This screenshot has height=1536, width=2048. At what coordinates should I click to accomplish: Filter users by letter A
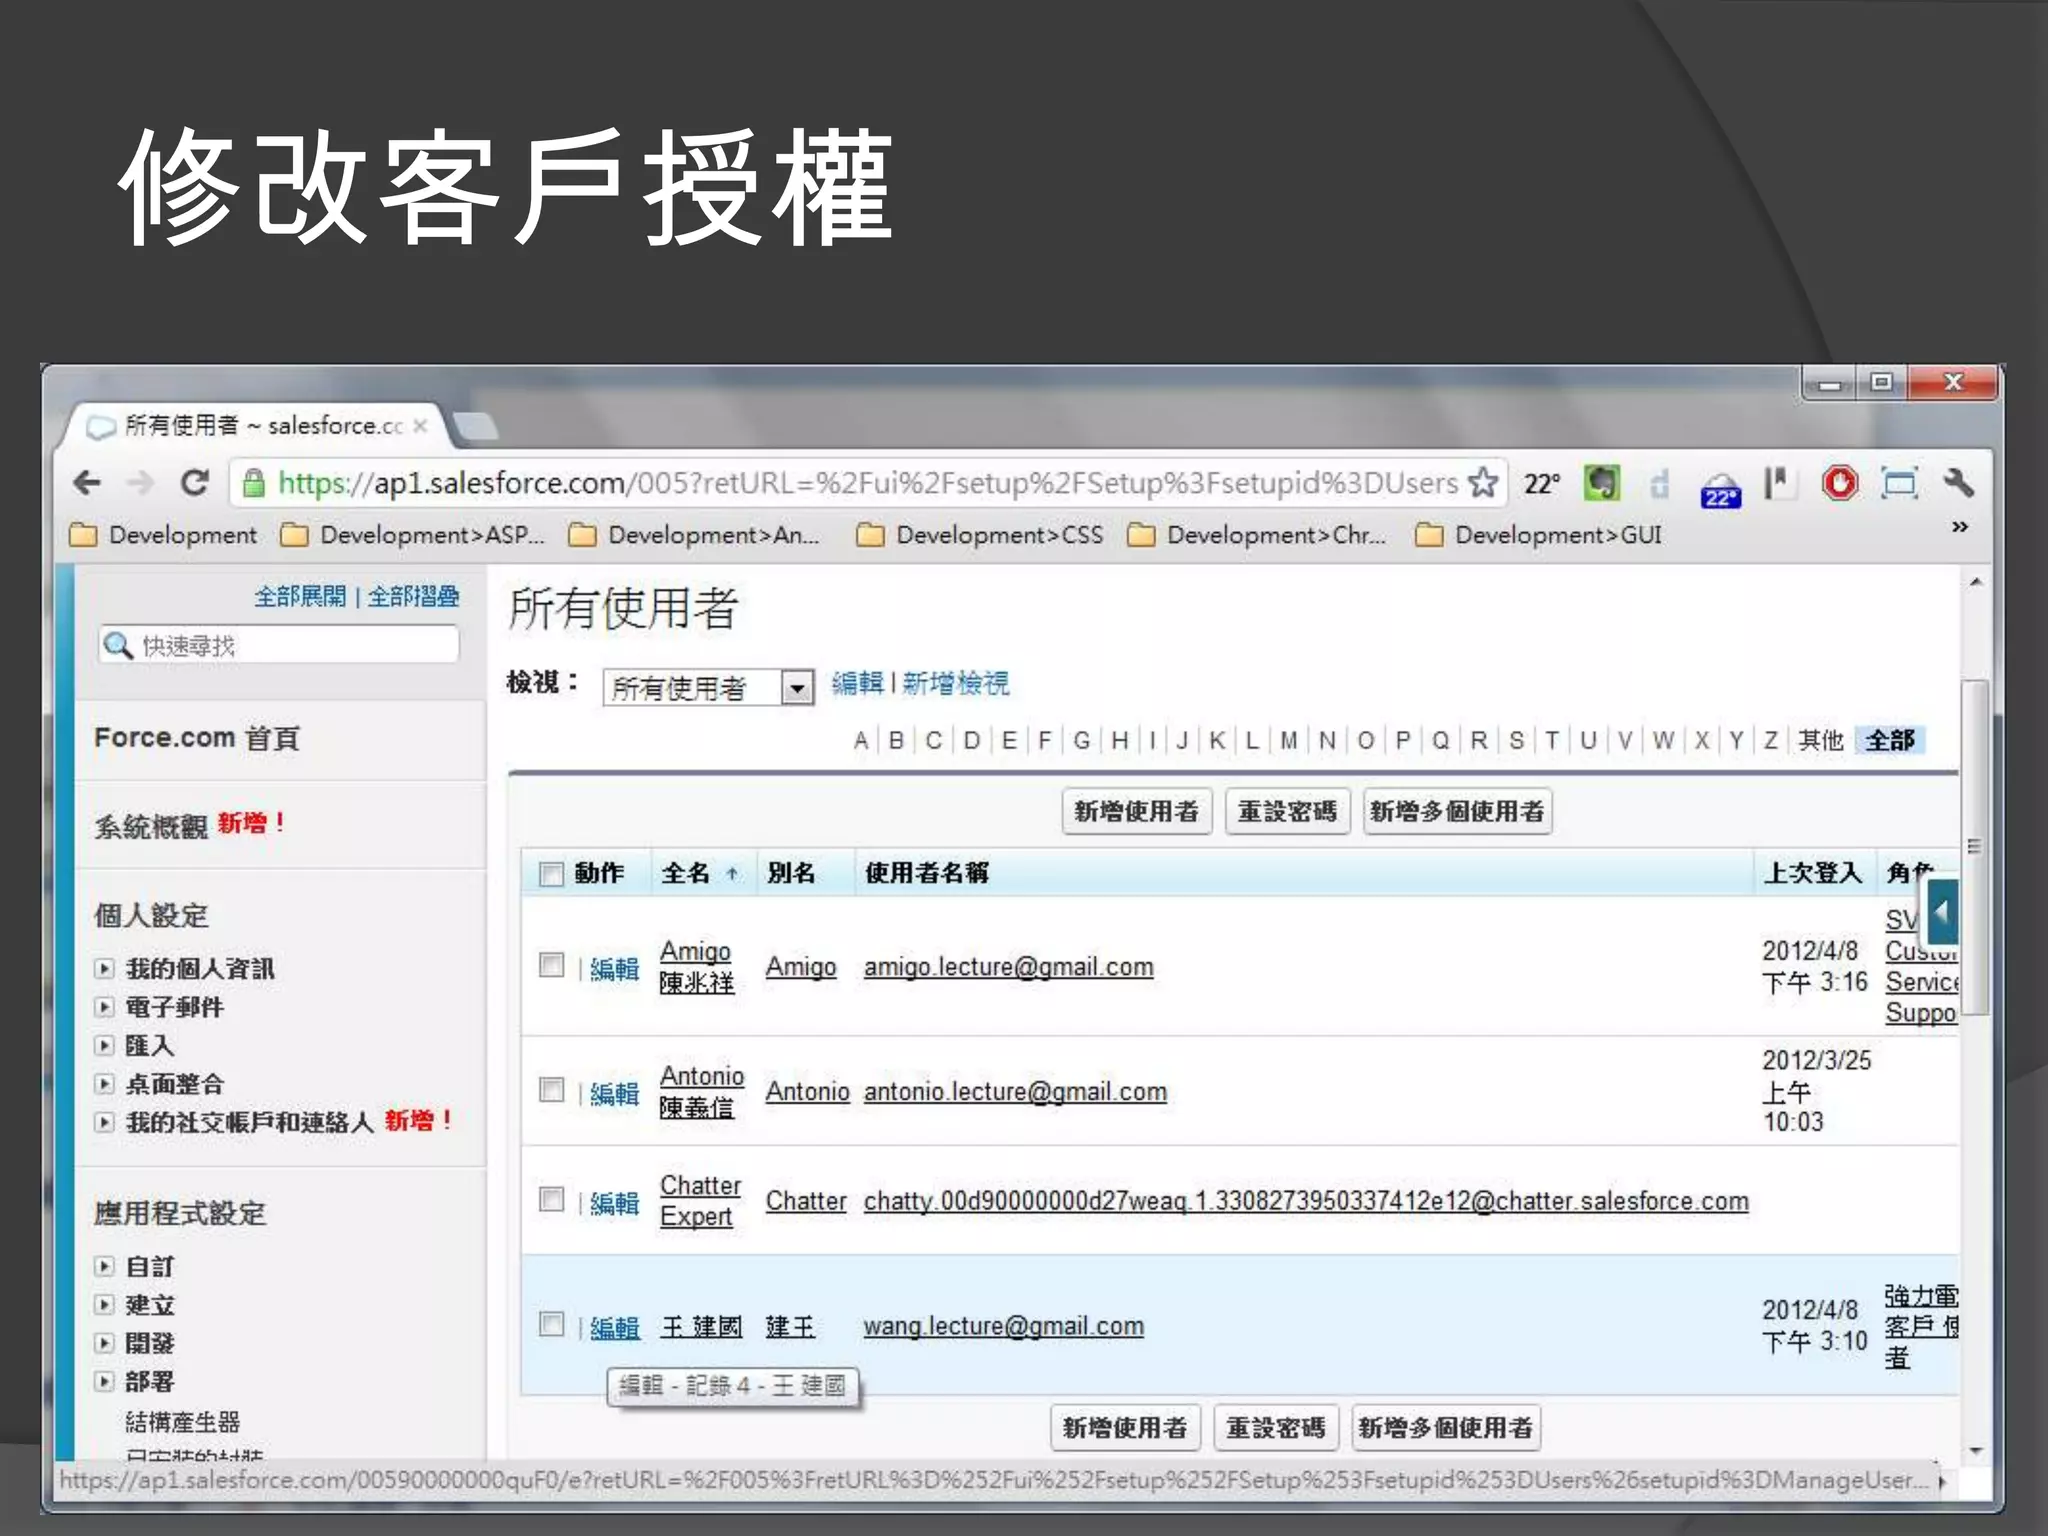860,740
